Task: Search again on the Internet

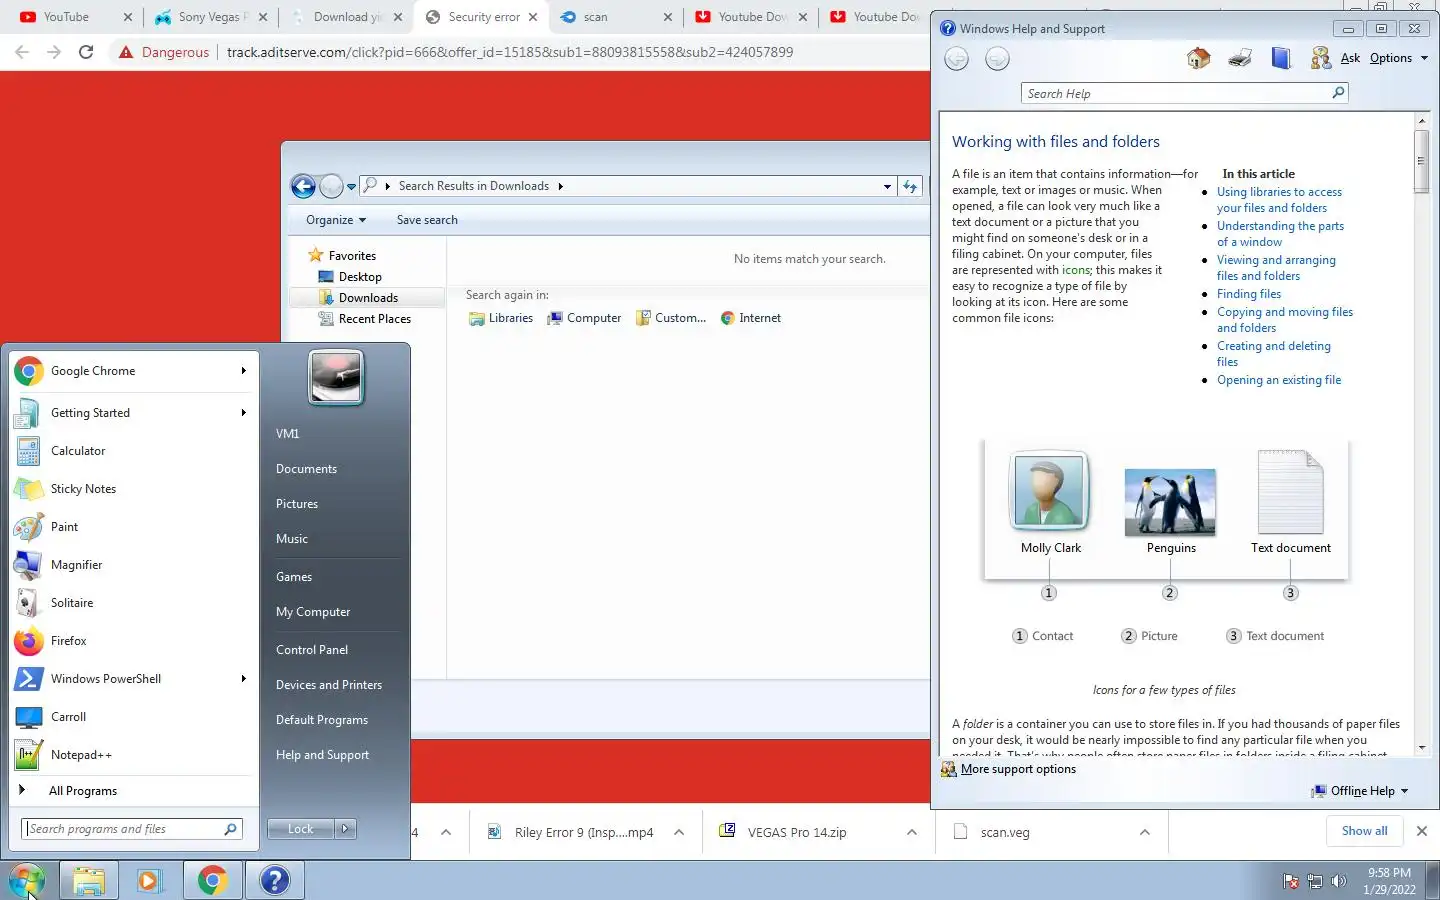Action: (x=751, y=318)
